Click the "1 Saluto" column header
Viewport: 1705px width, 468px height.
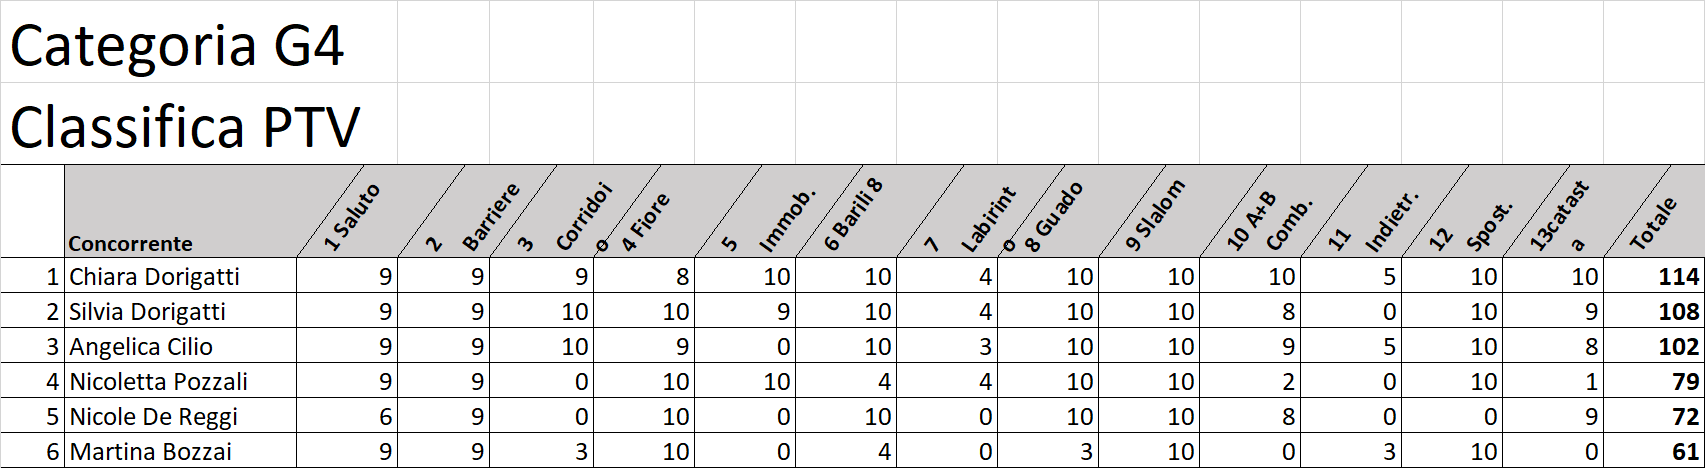[x=358, y=217]
